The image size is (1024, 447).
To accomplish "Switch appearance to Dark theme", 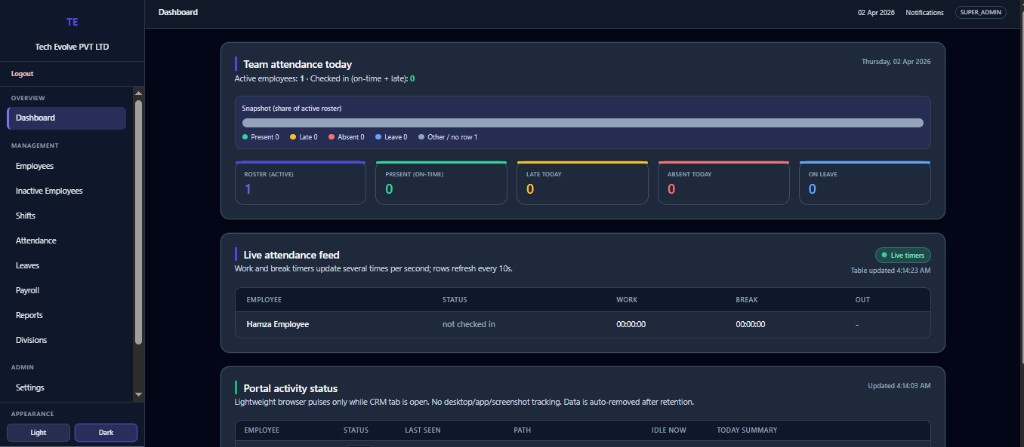I will [106, 433].
